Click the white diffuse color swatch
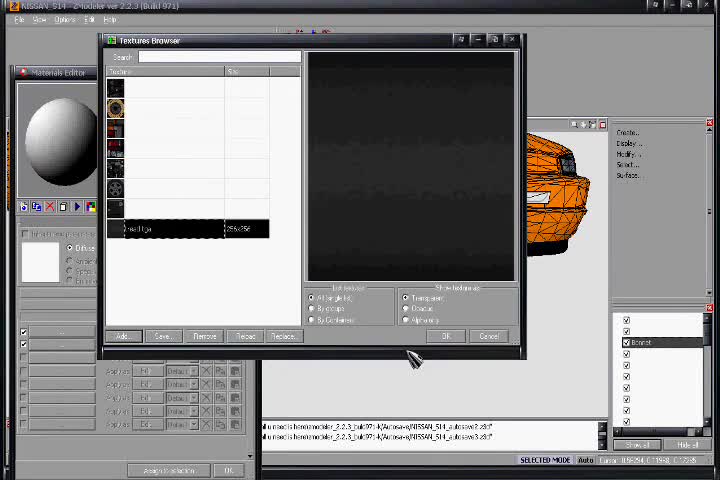 point(40,262)
